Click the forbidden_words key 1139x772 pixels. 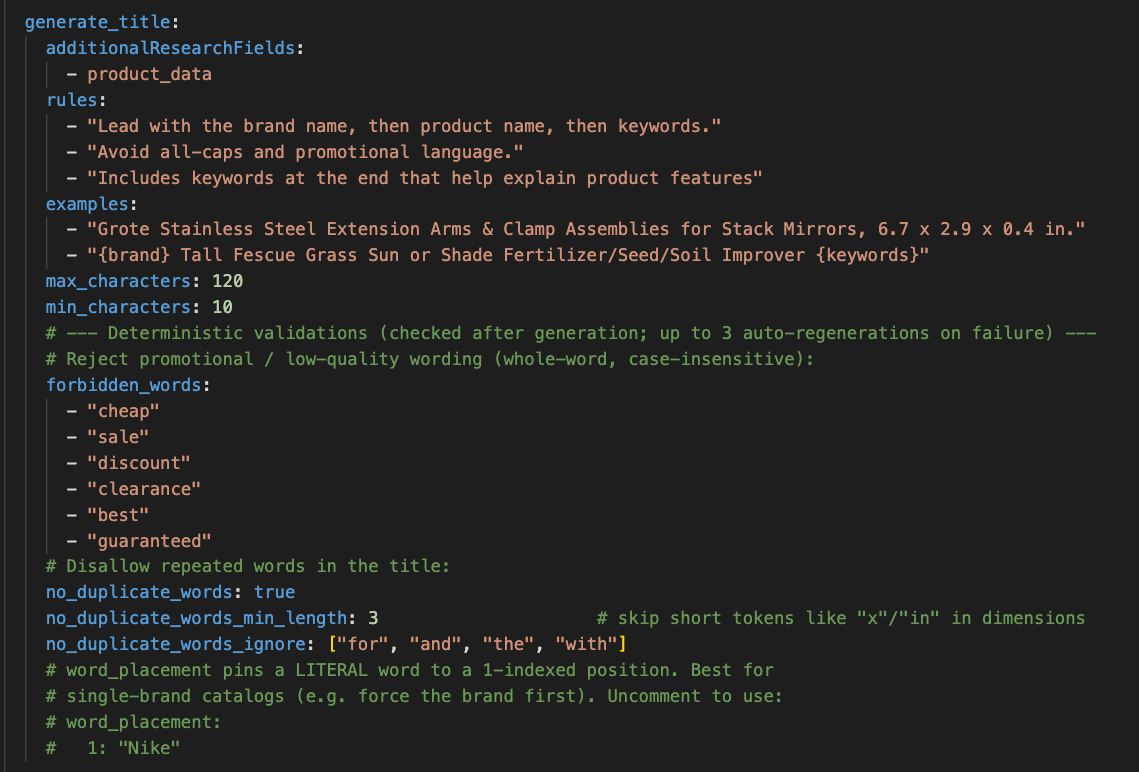coord(123,386)
